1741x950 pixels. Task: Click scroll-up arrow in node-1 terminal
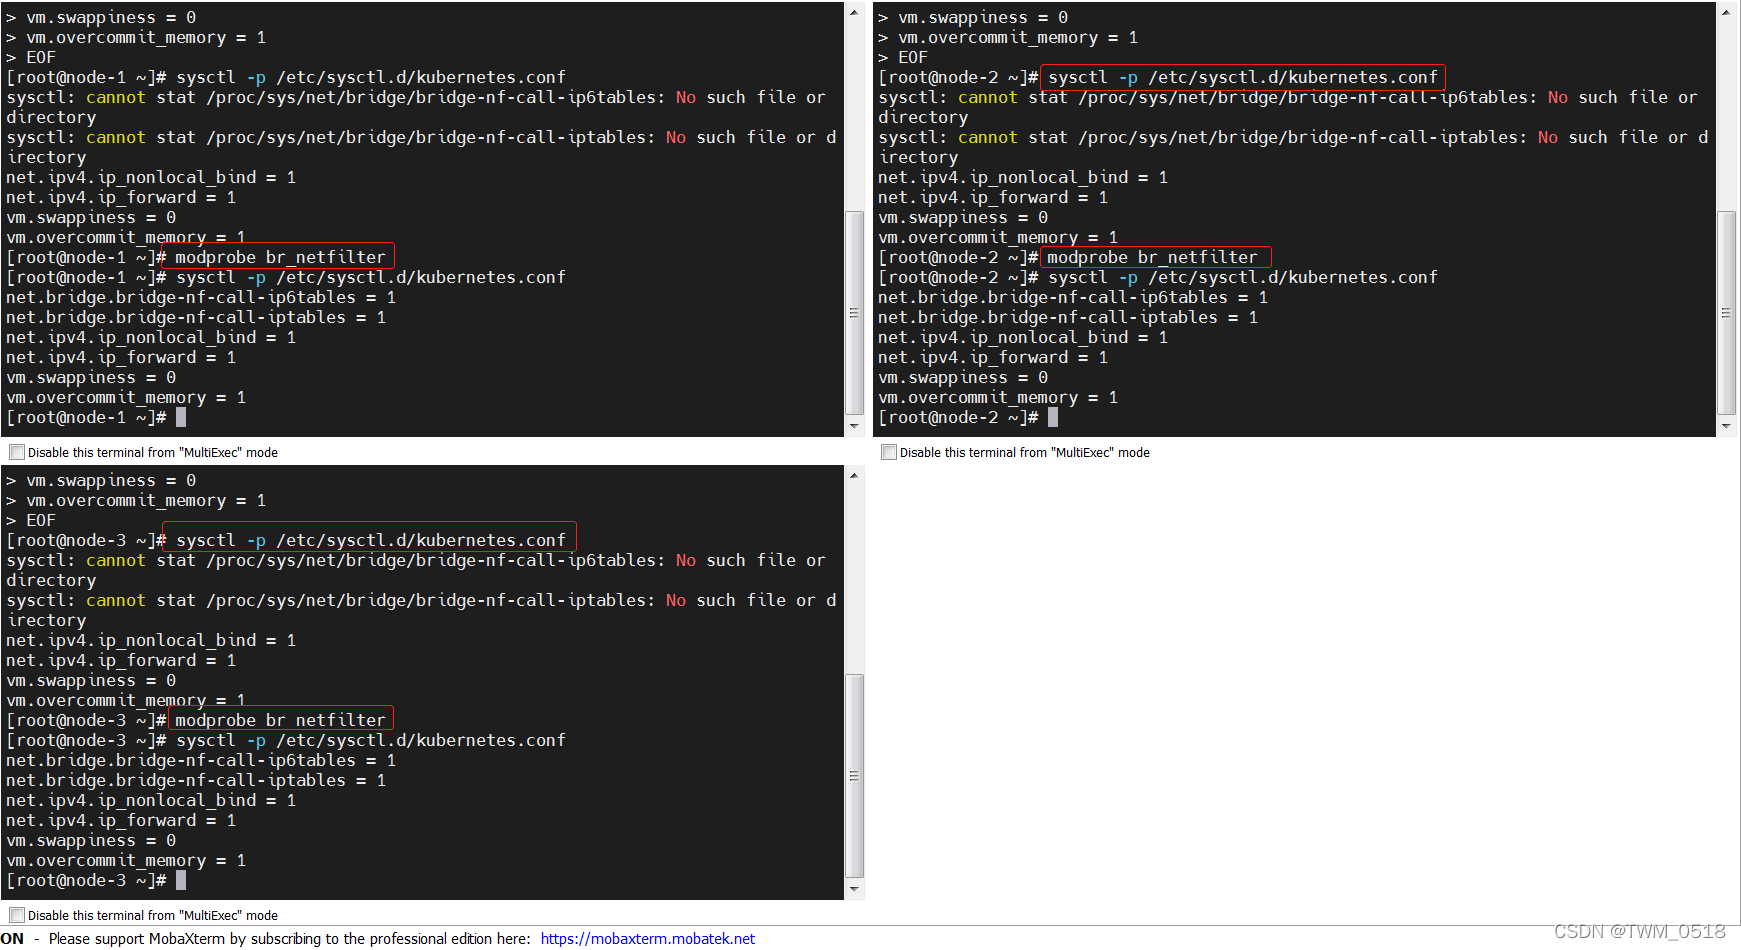pos(854,12)
